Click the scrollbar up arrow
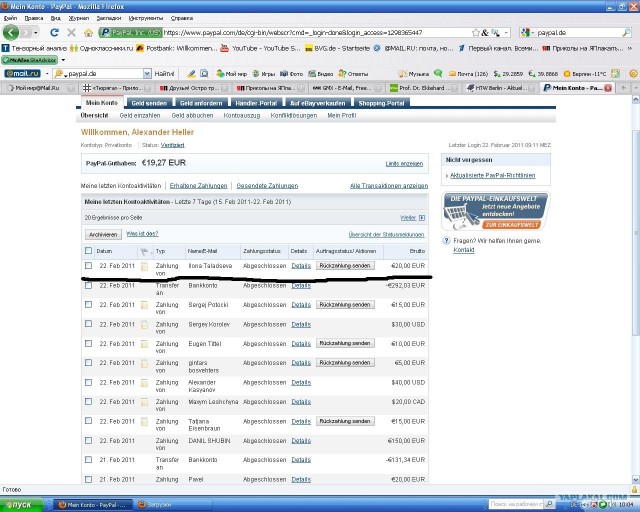 coord(635,100)
